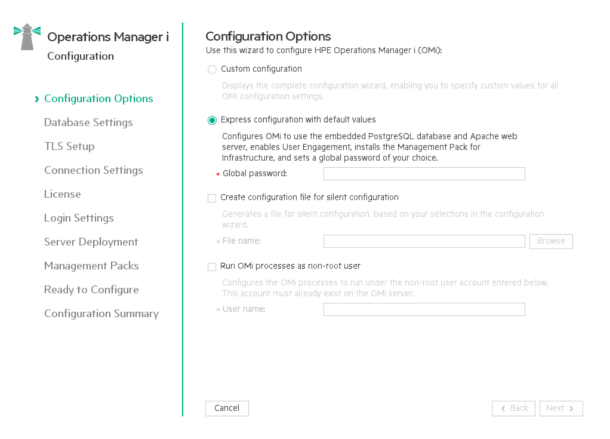
Task: Open Configuration Summary step
Action: (x=102, y=314)
